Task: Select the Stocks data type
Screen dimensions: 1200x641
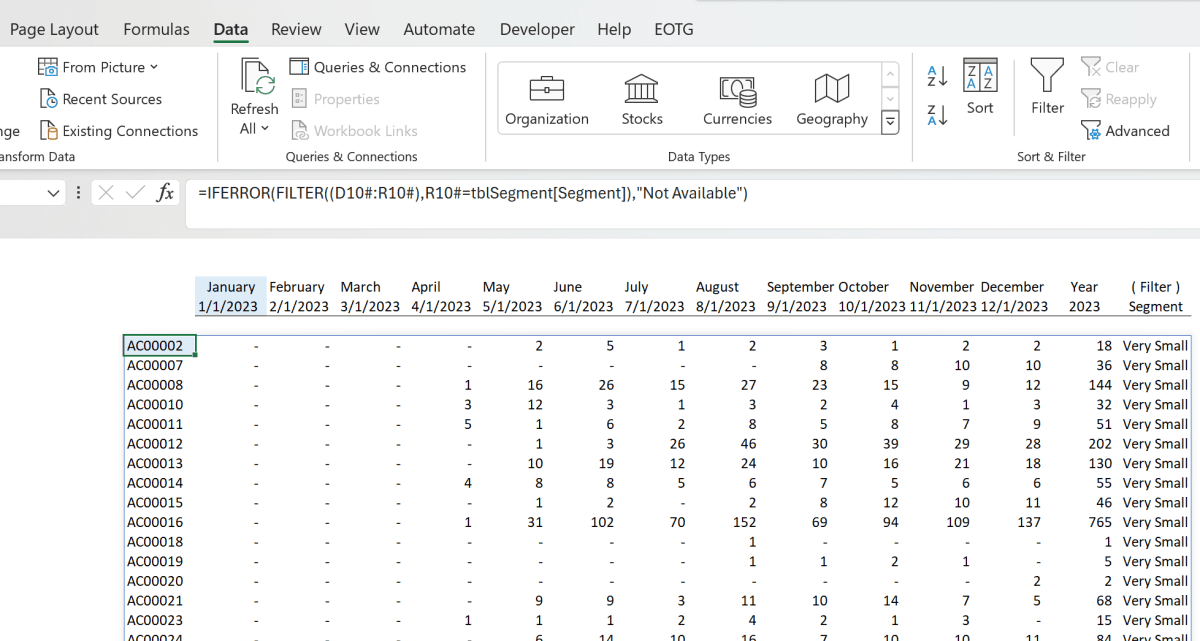Action: pyautogui.click(x=641, y=97)
